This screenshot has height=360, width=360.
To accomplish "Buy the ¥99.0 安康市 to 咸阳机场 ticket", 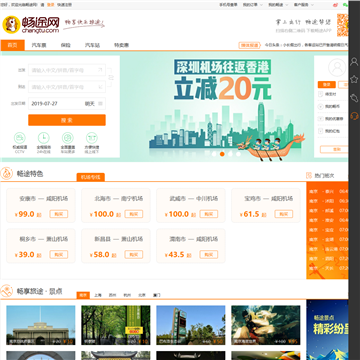I will (x=59, y=214).
